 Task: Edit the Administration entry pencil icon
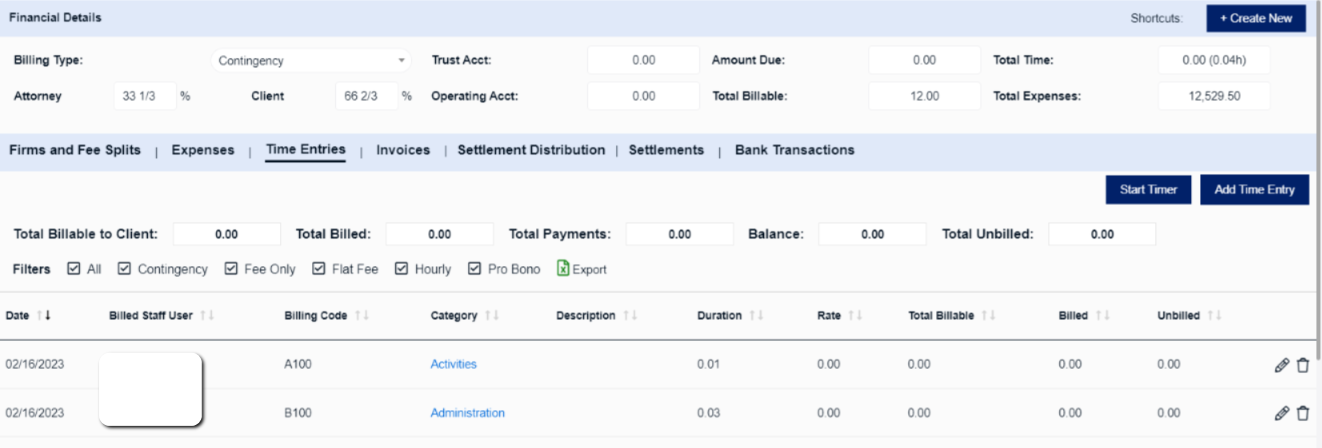(1281, 413)
